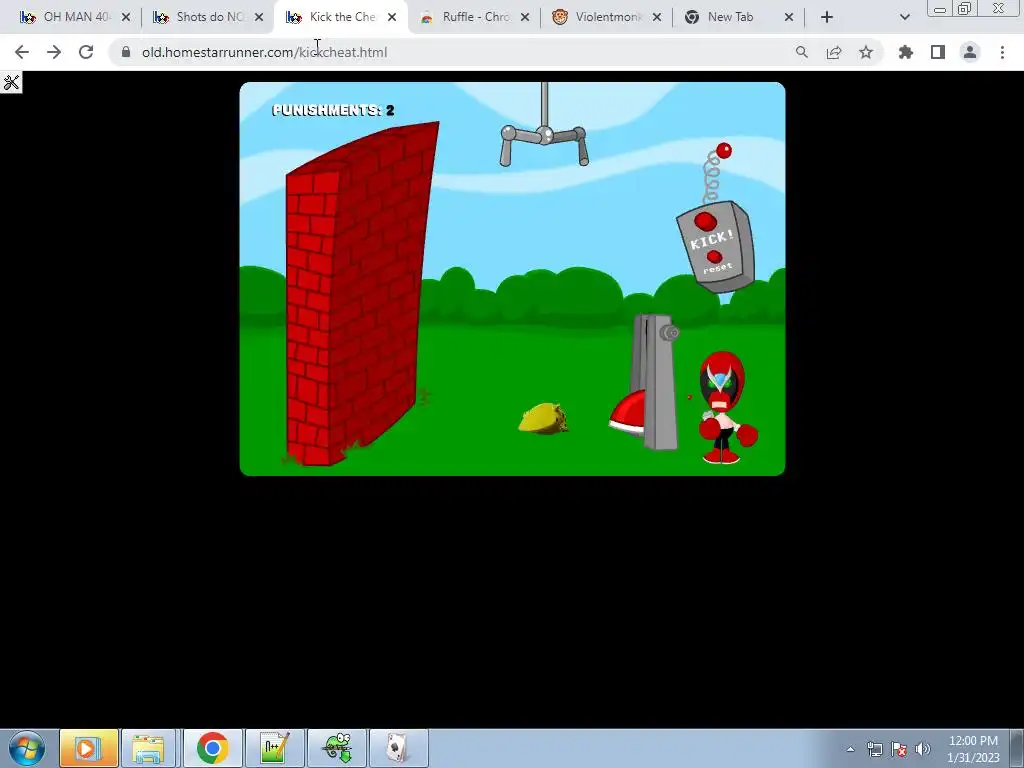Show hidden system tray icons
Image resolution: width=1024 pixels, height=768 pixels.
[x=850, y=750]
